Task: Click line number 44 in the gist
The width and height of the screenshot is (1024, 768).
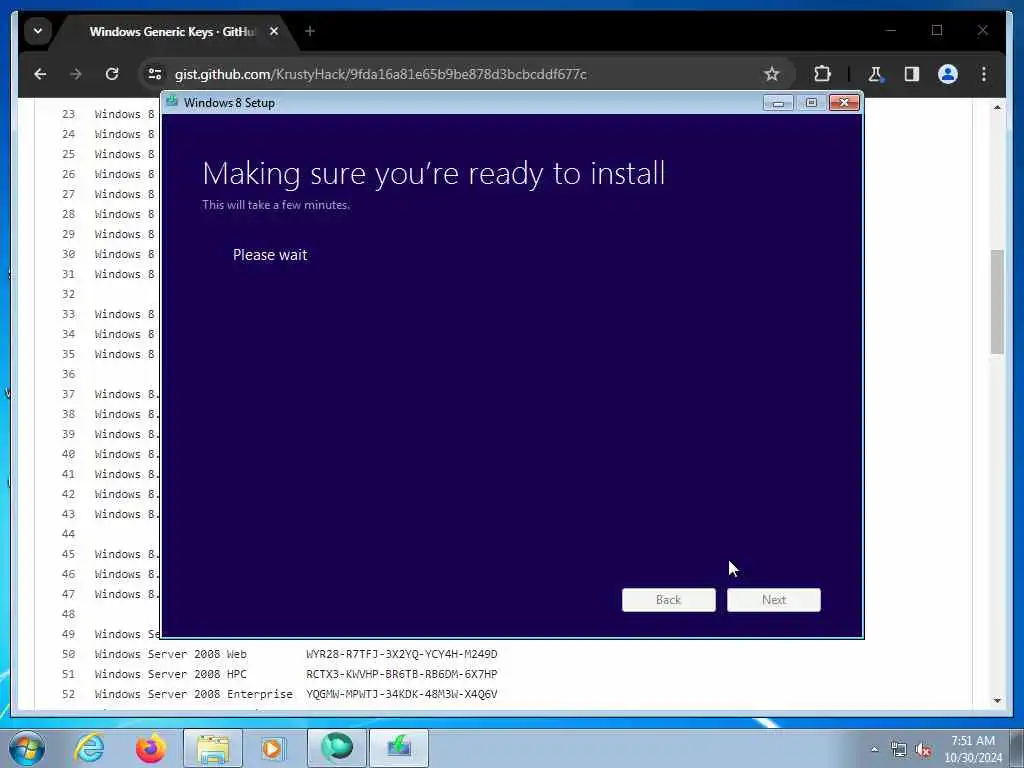Action: [68, 534]
